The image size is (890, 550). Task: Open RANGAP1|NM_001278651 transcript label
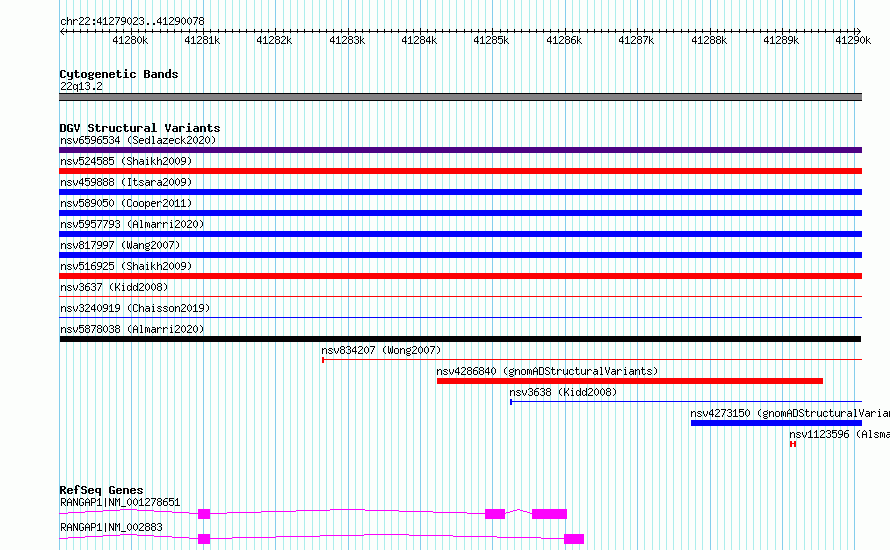pyautogui.click(x=120, y=502)
